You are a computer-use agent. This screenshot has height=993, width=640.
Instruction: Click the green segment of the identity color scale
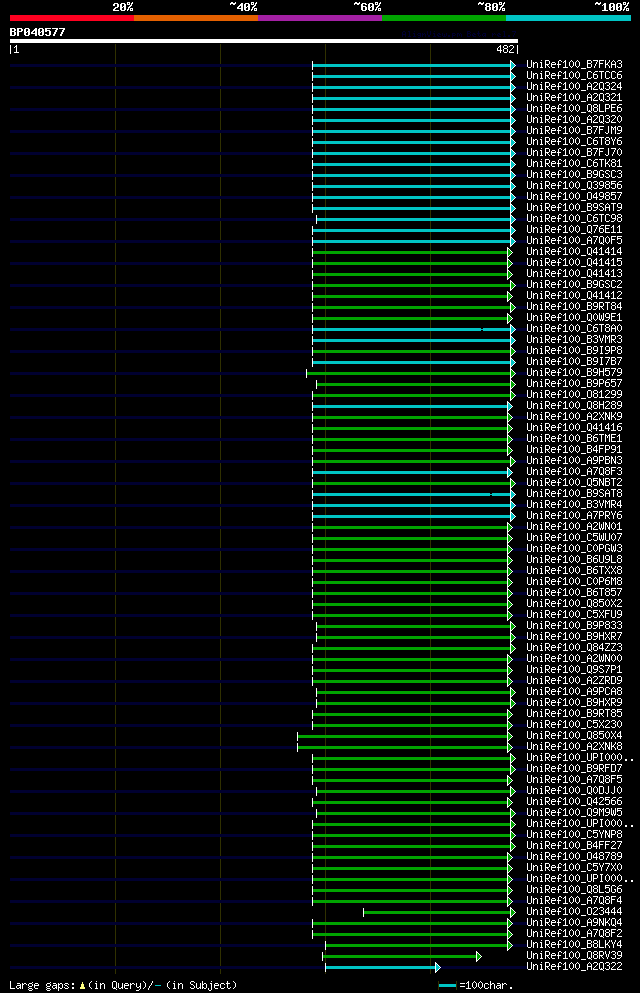tap(444, 18)
